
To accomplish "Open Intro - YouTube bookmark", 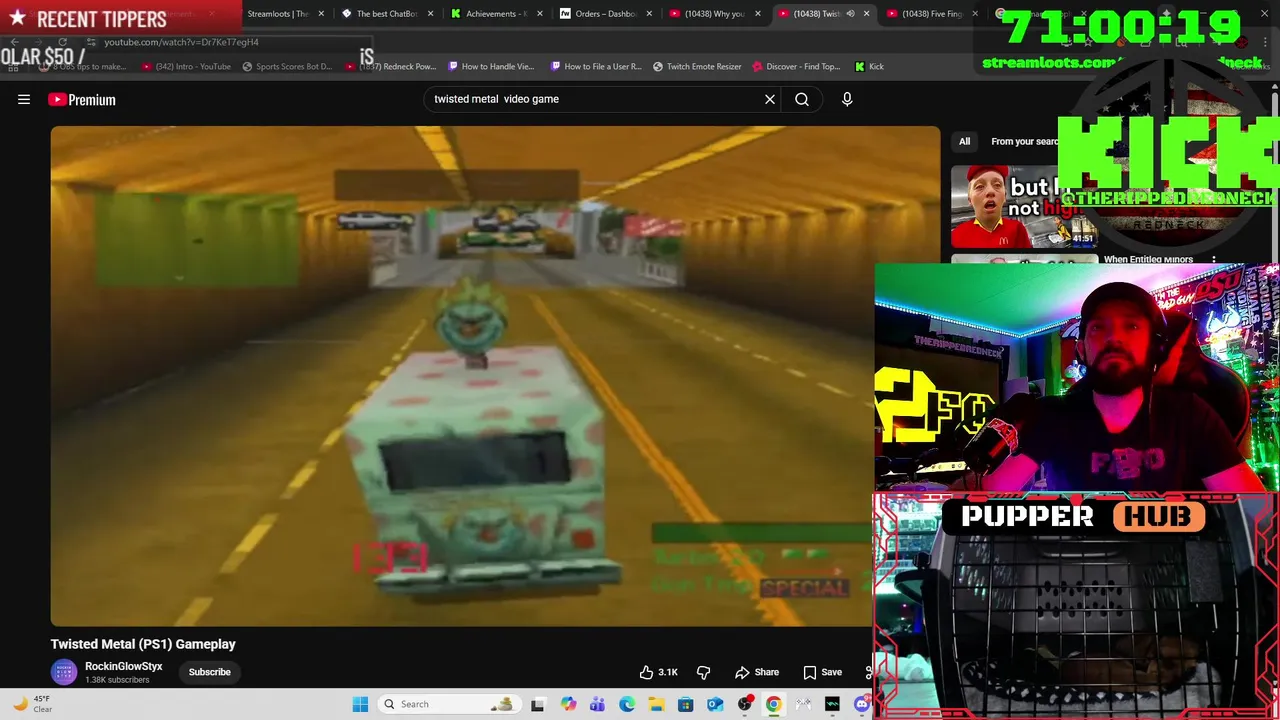I will [186, 67].
